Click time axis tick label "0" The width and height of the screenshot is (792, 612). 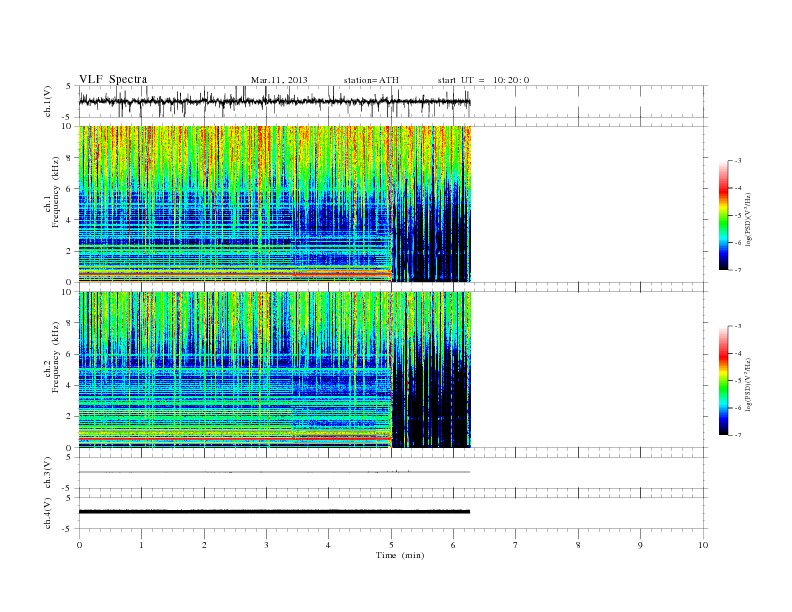pyautogui.click(x=79, y=545)
